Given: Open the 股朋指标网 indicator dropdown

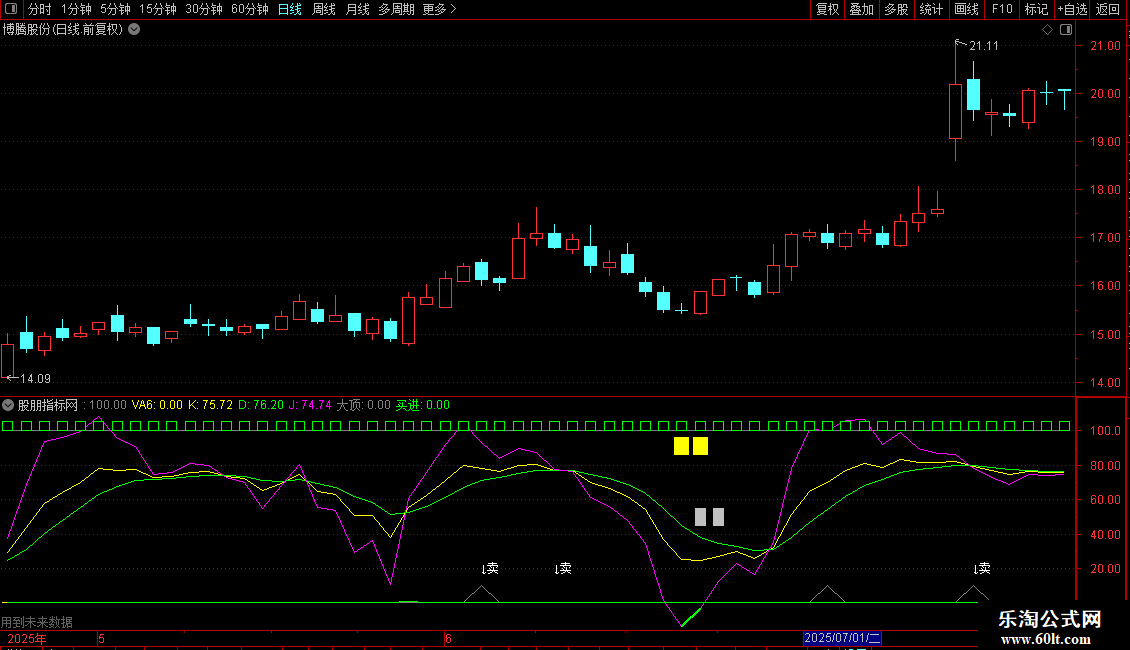Looking at the screenshot, I should click(x=8, y=405).
